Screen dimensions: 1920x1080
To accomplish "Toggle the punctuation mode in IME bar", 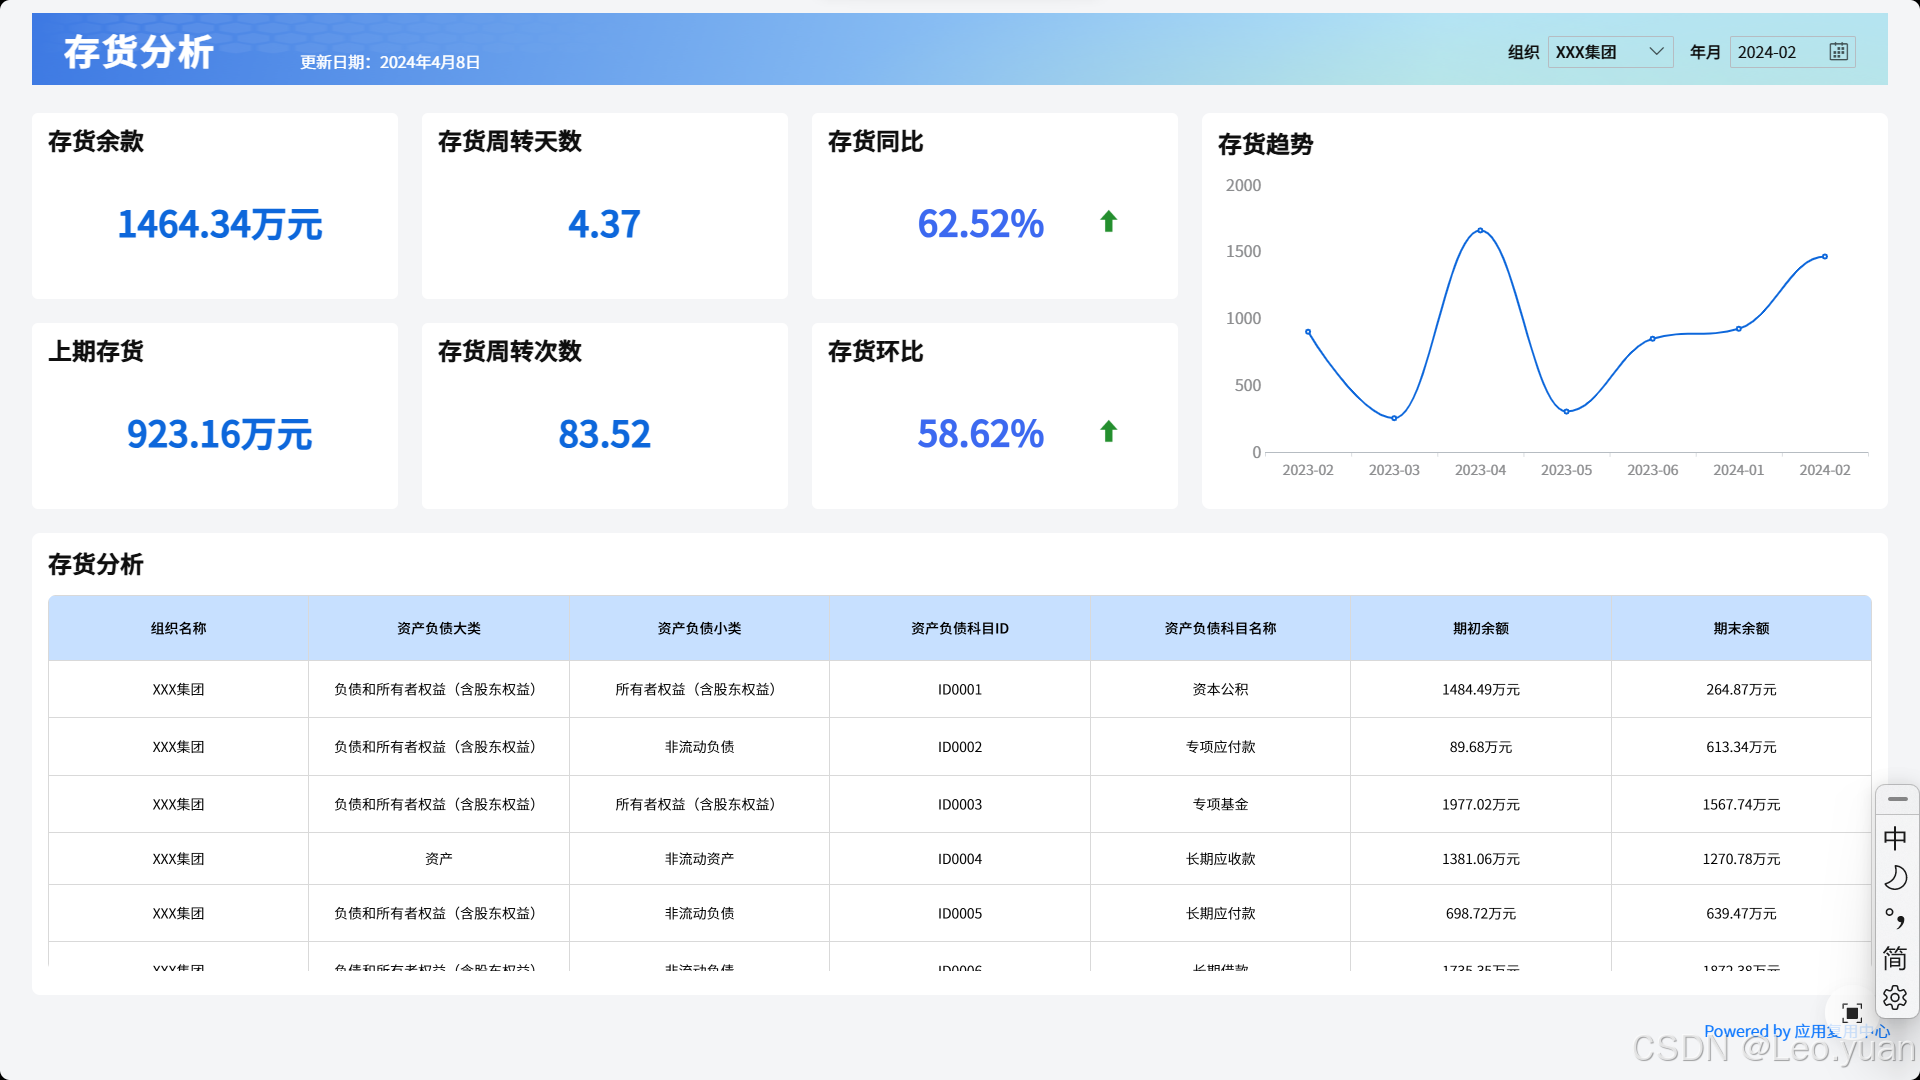I will [1895, 918].
